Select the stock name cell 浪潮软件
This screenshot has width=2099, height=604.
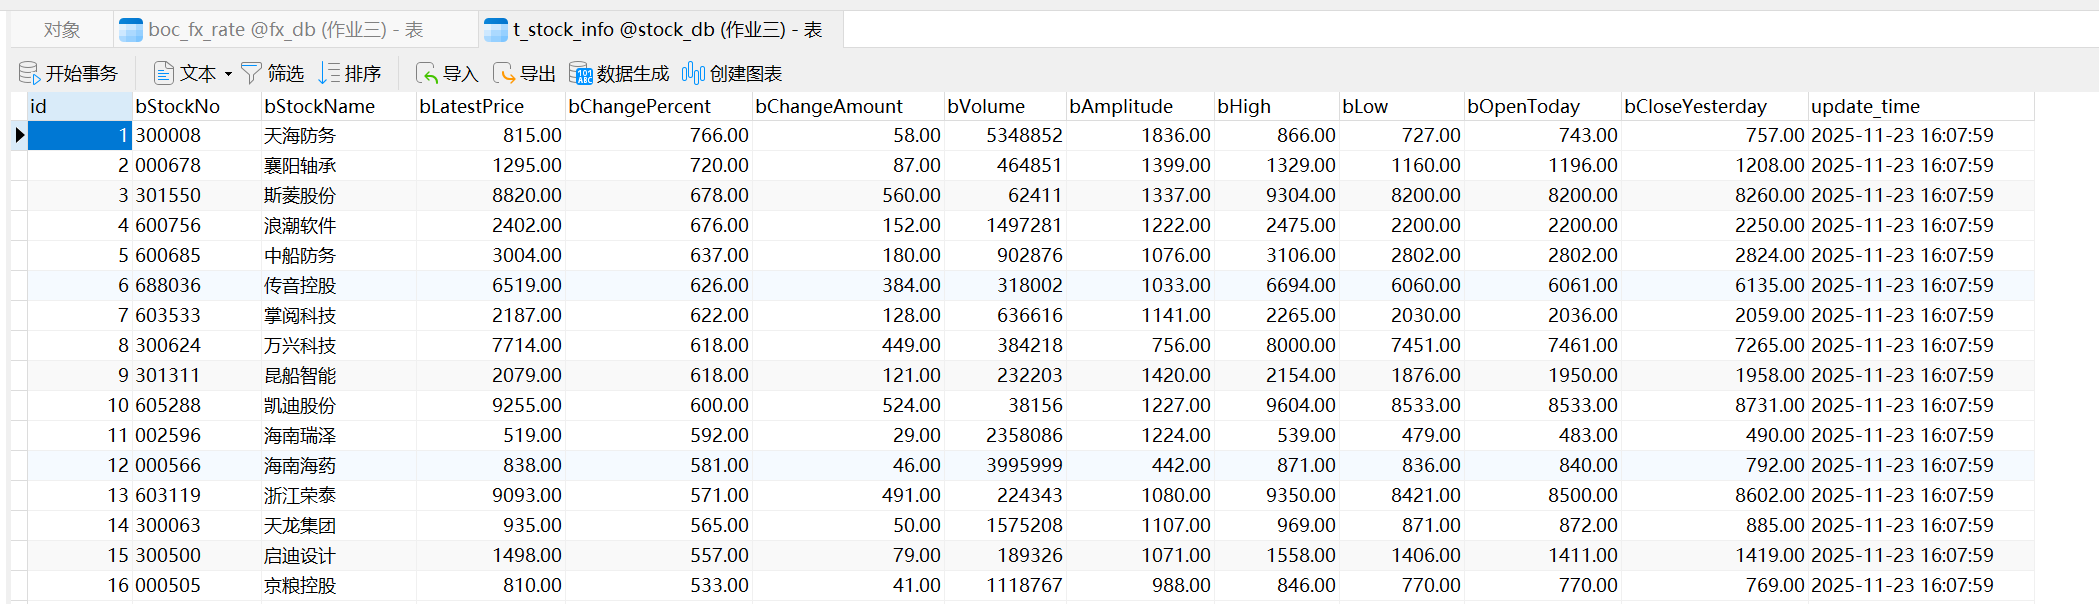[339, 225]
